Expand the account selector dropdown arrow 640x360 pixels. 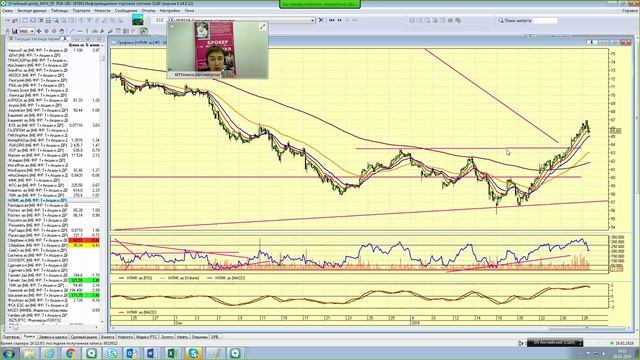[313, 20]
